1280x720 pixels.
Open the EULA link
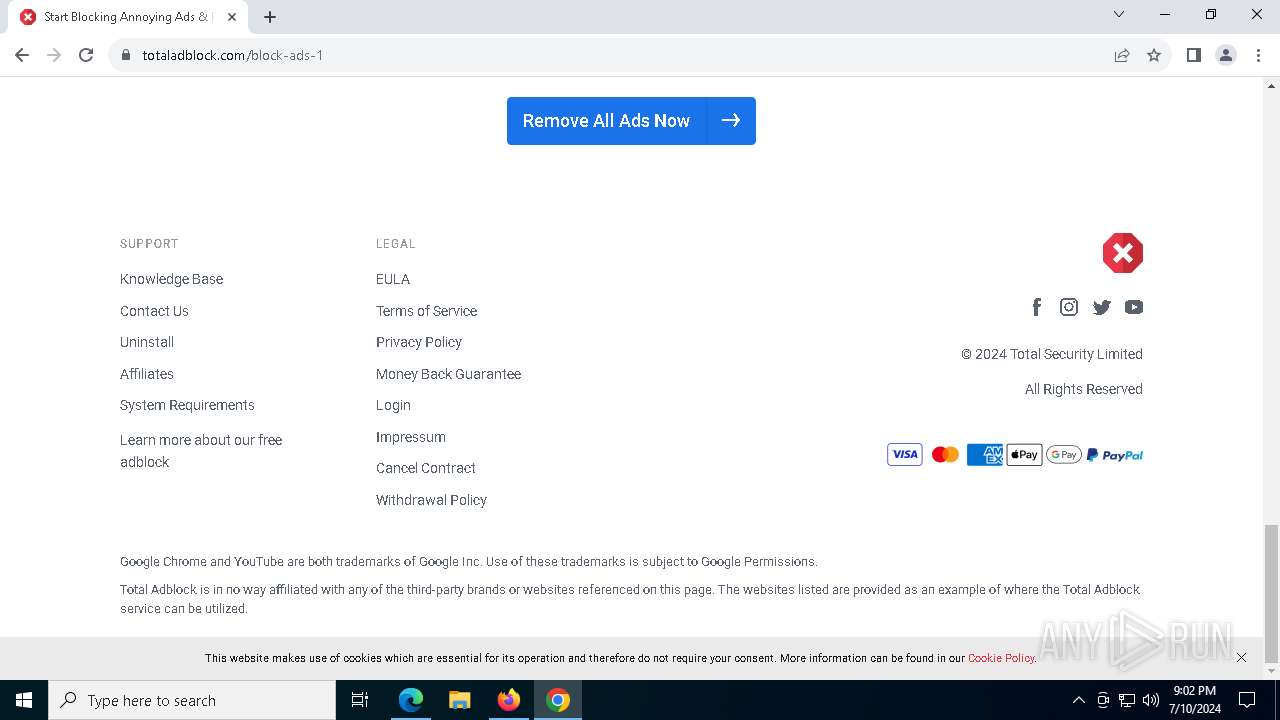click(x=393, y=279)
